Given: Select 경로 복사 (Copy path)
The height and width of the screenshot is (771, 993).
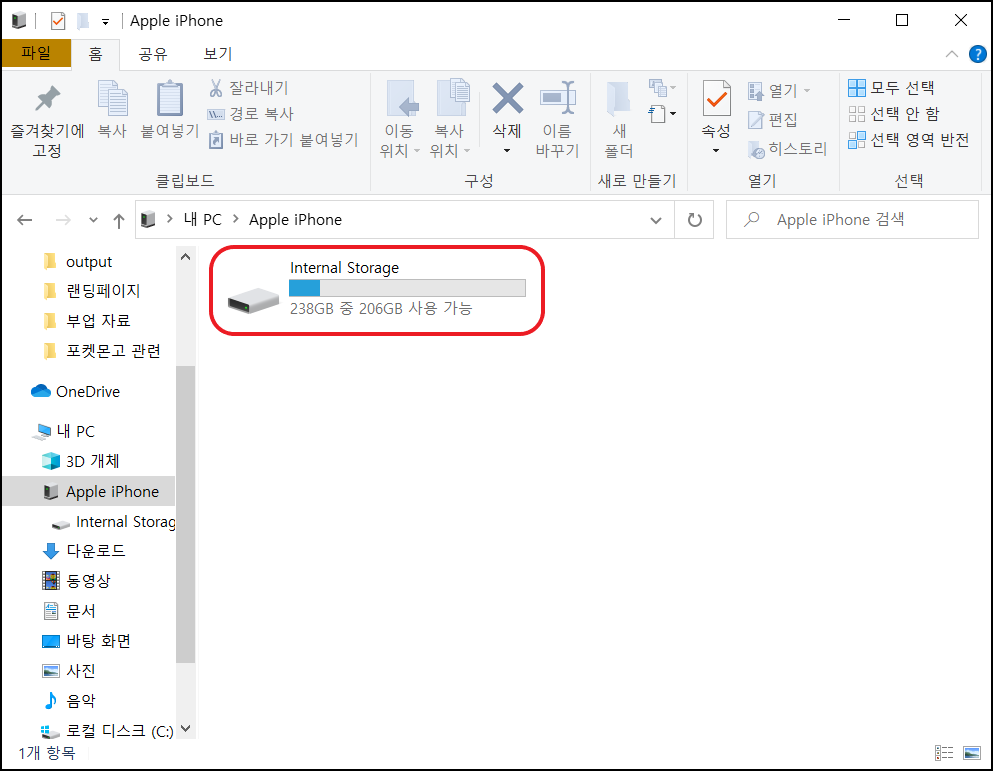Looking at the screenshot, I should pos(251,114).
